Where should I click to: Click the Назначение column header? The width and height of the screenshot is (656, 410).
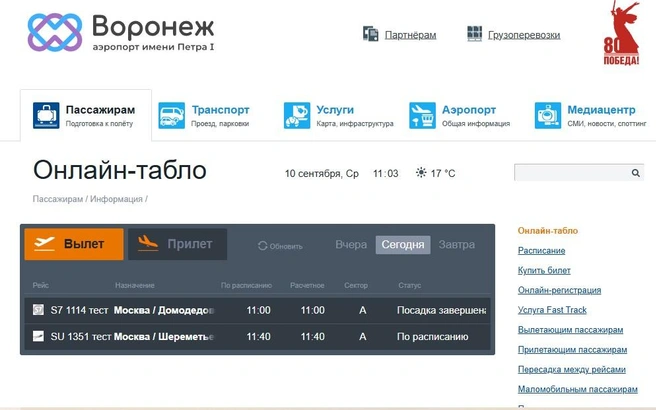click(135, 285)
